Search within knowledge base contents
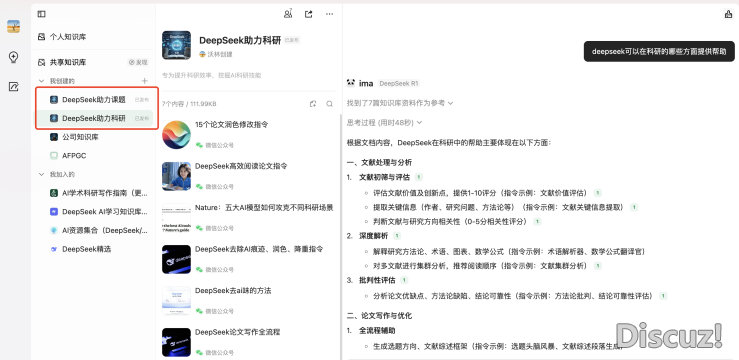Screen dimensions: 739x360 [329, 104]
